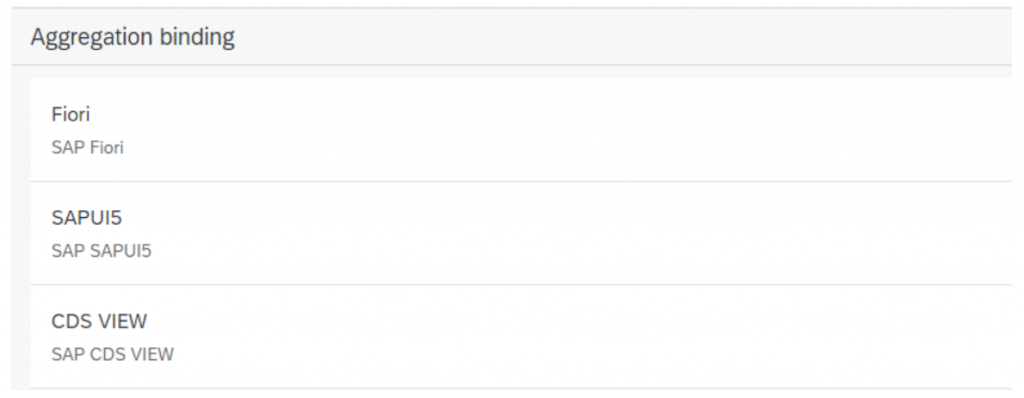Click empty area of CDS VIEW row
This screenshot has width=1024, height=398.
(588, 337)
